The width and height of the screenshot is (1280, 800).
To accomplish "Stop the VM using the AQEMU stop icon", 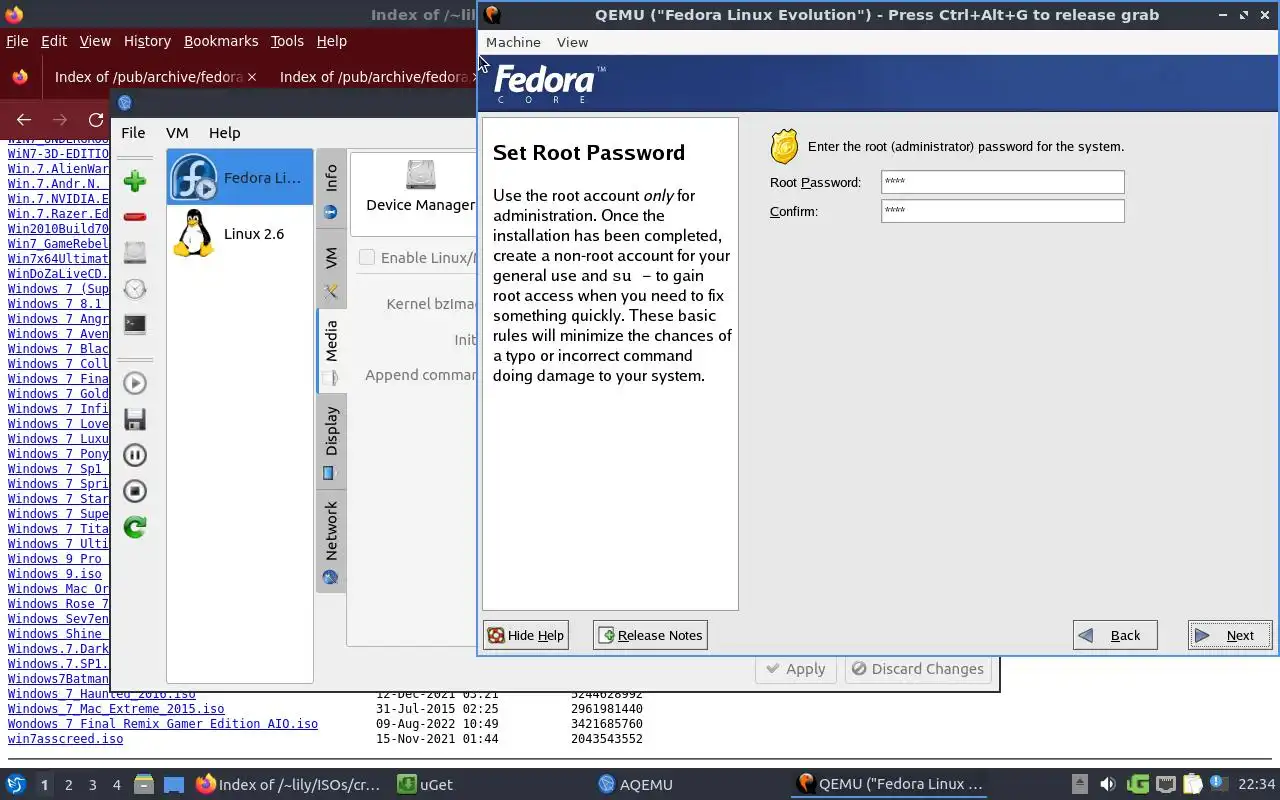I will point(135,491).
